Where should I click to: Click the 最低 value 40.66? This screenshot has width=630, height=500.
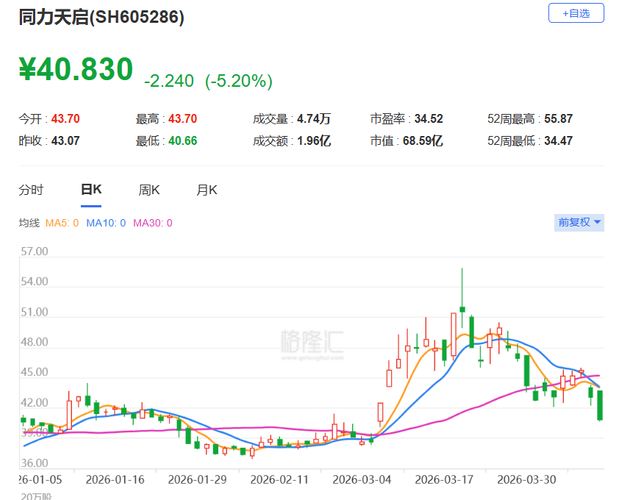click(x=183, y=141)
